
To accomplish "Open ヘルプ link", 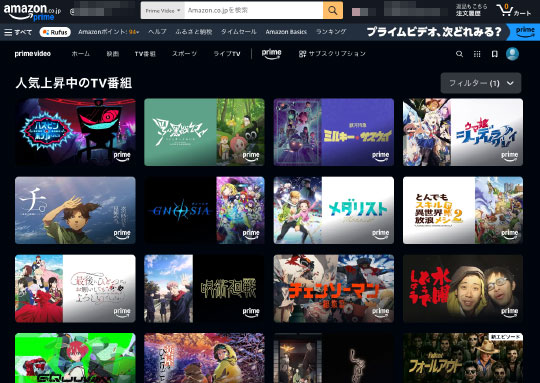I will 157,32.
